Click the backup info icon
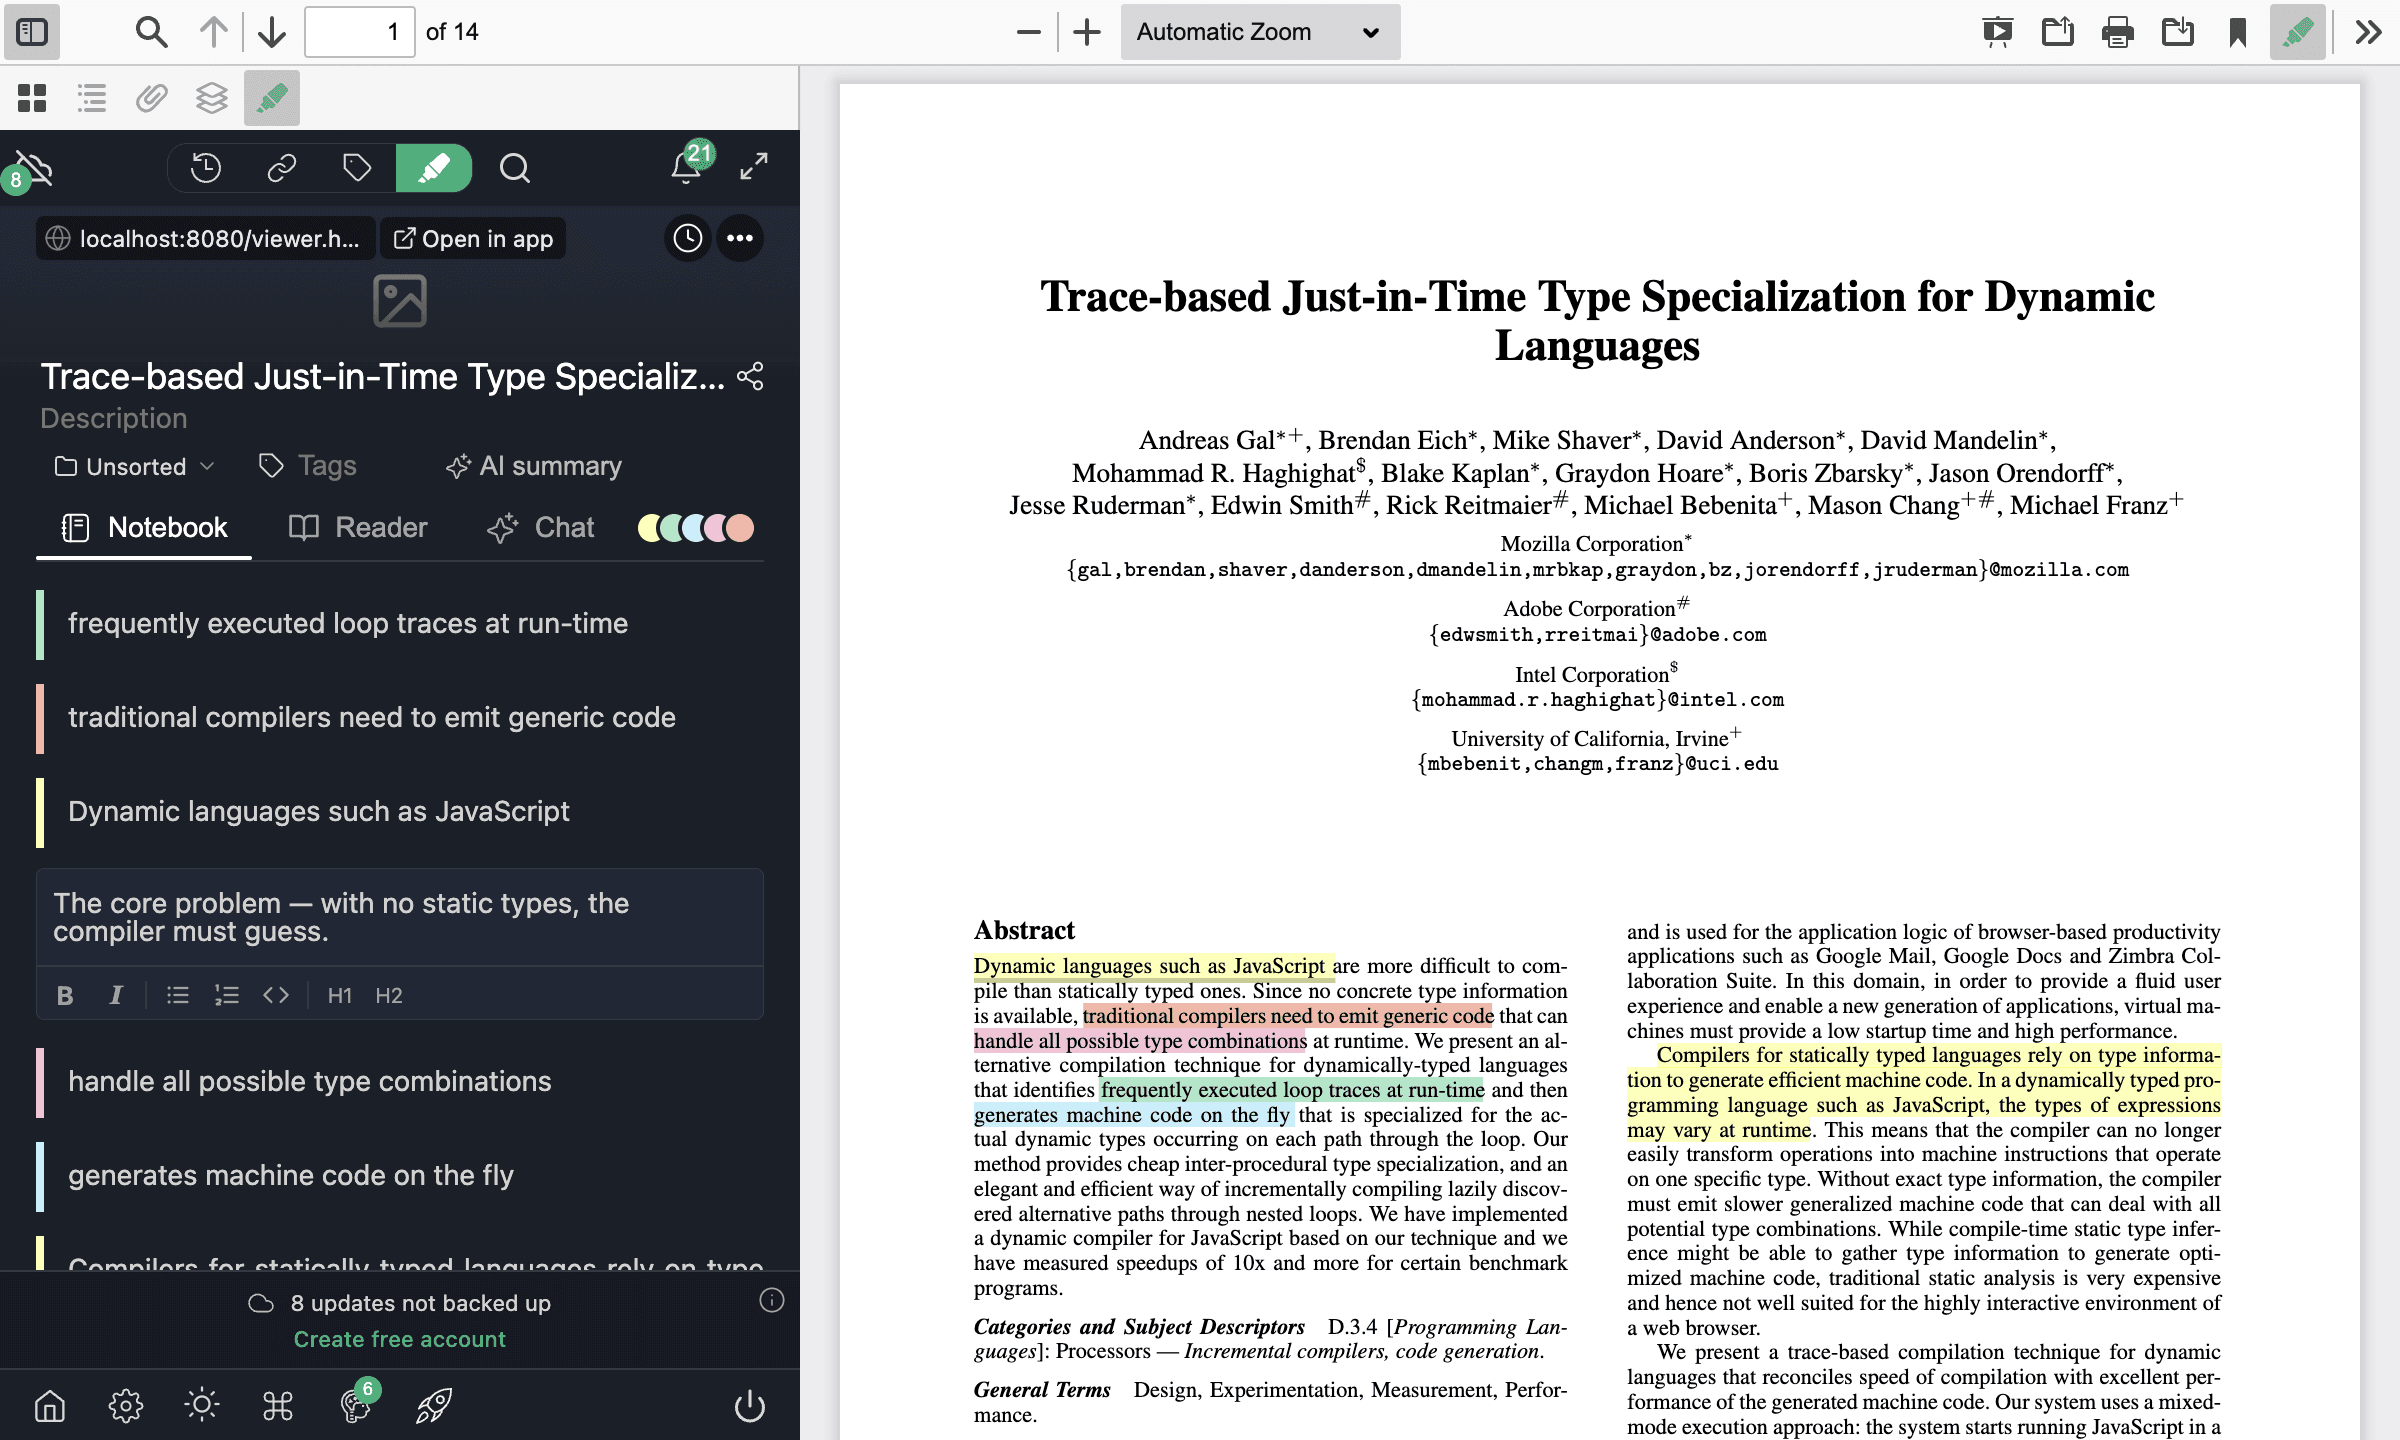The image size is (2400, 1440). [x=772, y=1300]
